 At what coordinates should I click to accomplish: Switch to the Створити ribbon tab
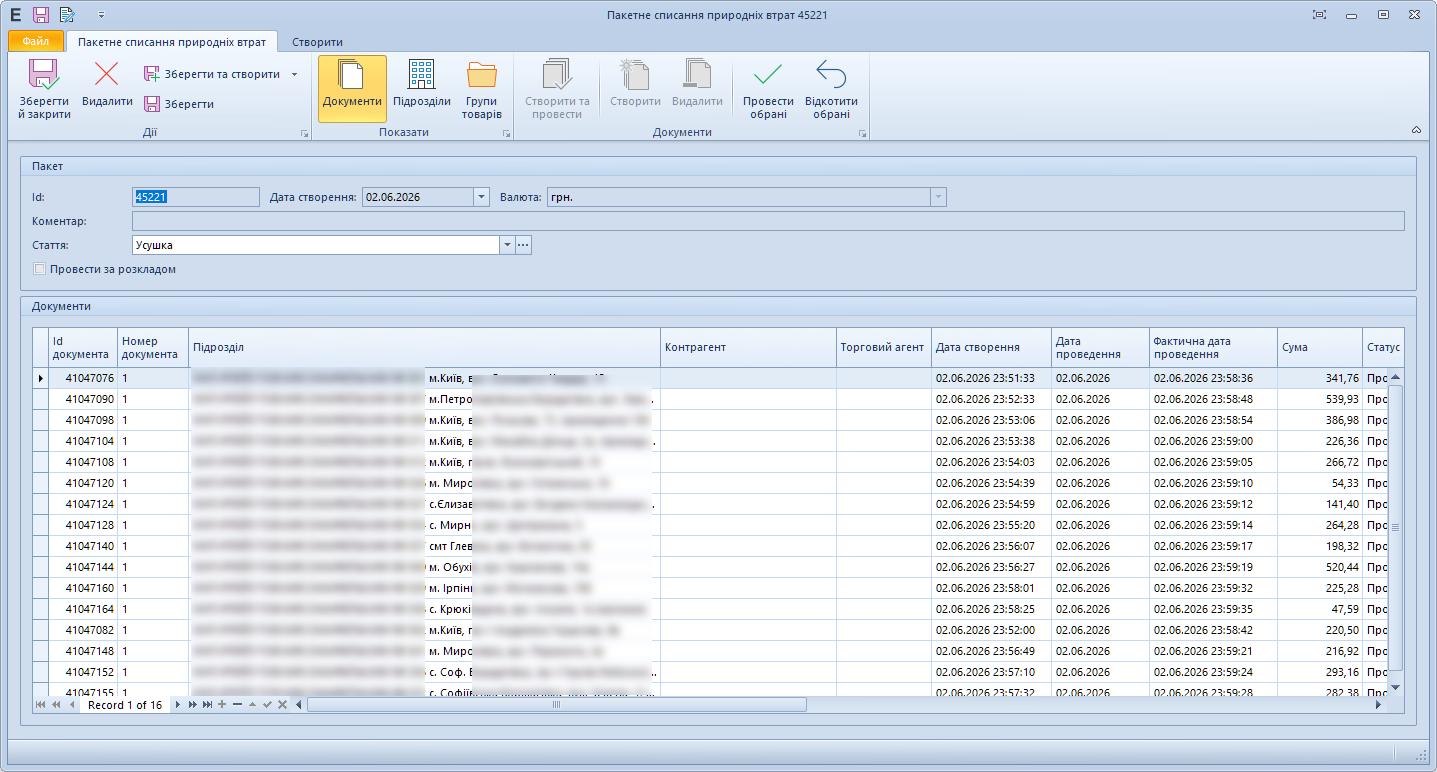coord(317,42)
